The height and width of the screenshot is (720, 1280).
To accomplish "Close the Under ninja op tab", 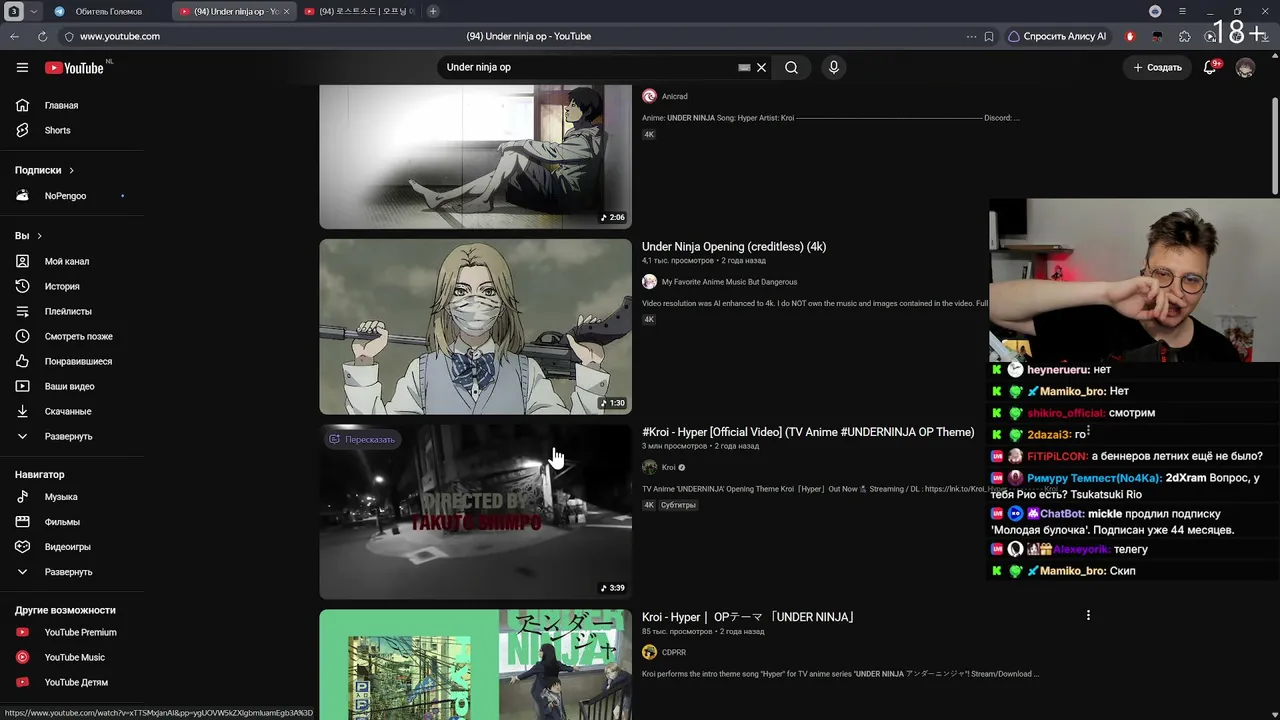I will click(x=287, y=11).
